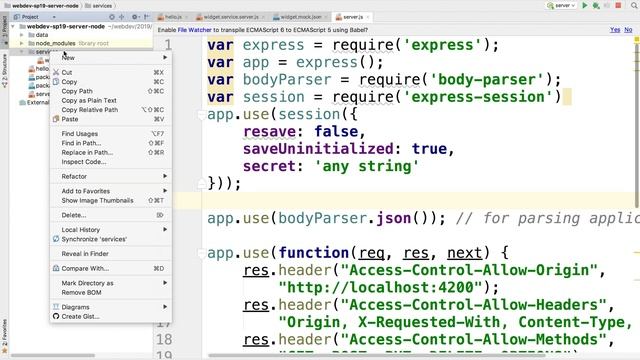Open the 'File Watcher' link in the notification bar
This screenshot has height=360, width=640.
click(x=194, y=30)
